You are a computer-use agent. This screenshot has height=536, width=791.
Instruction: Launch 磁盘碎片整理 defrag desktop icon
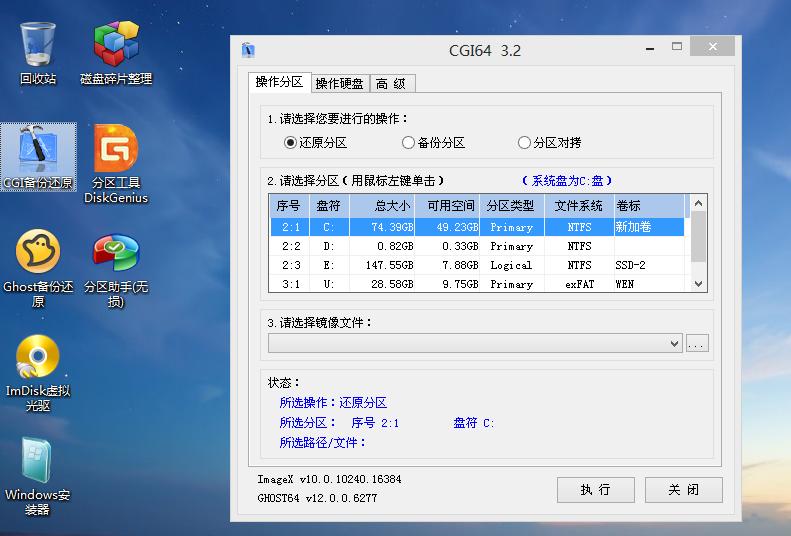(x=116, y=53)
